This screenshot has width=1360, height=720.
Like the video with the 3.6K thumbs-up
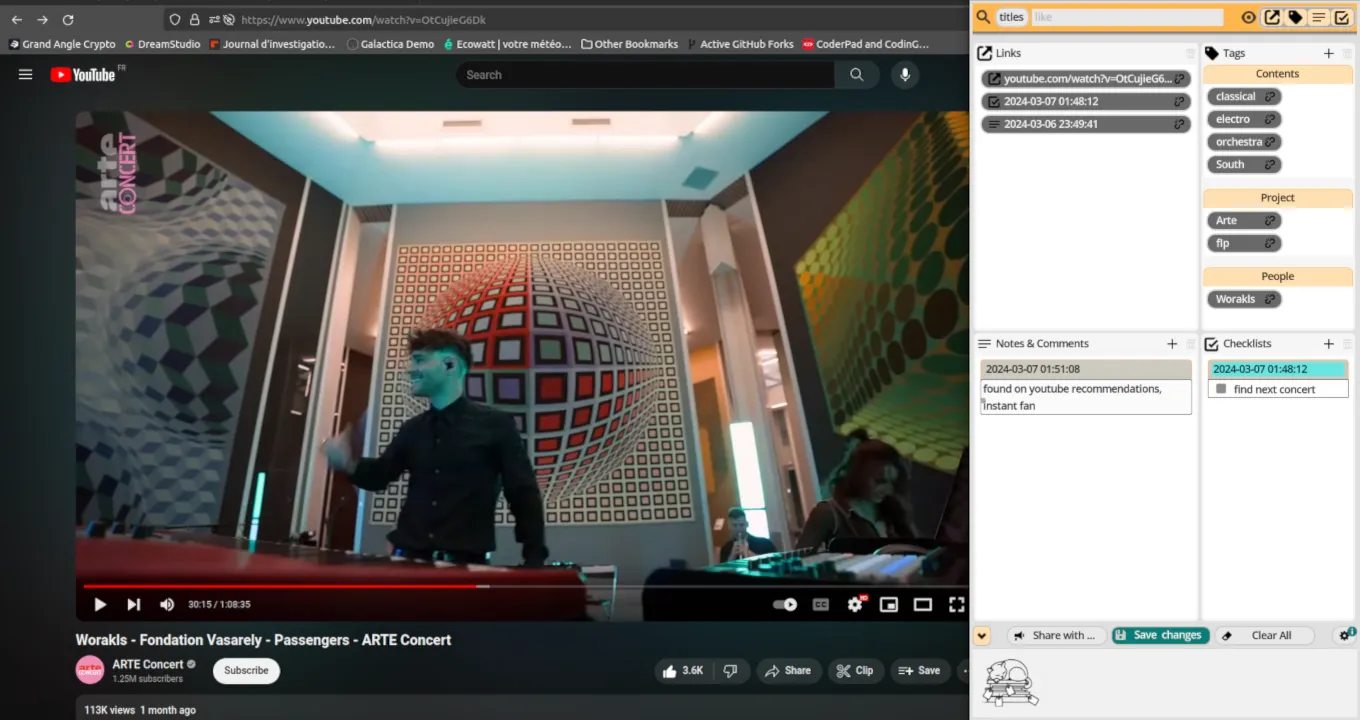coord(682,671)
